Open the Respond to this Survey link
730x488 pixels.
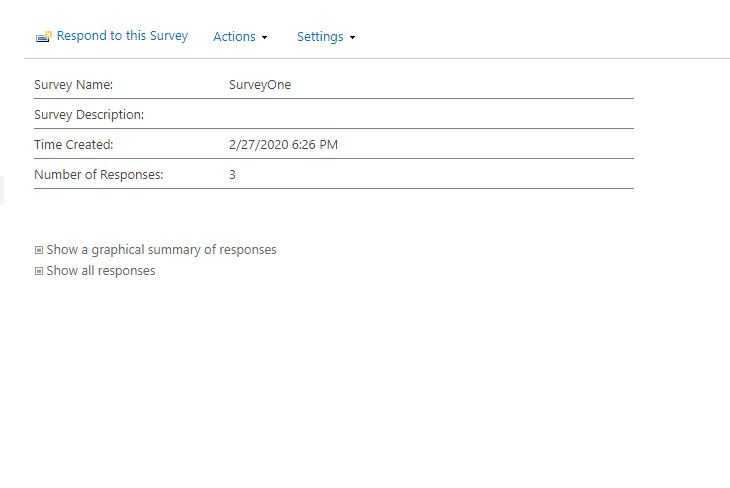[x=122, y=36]
